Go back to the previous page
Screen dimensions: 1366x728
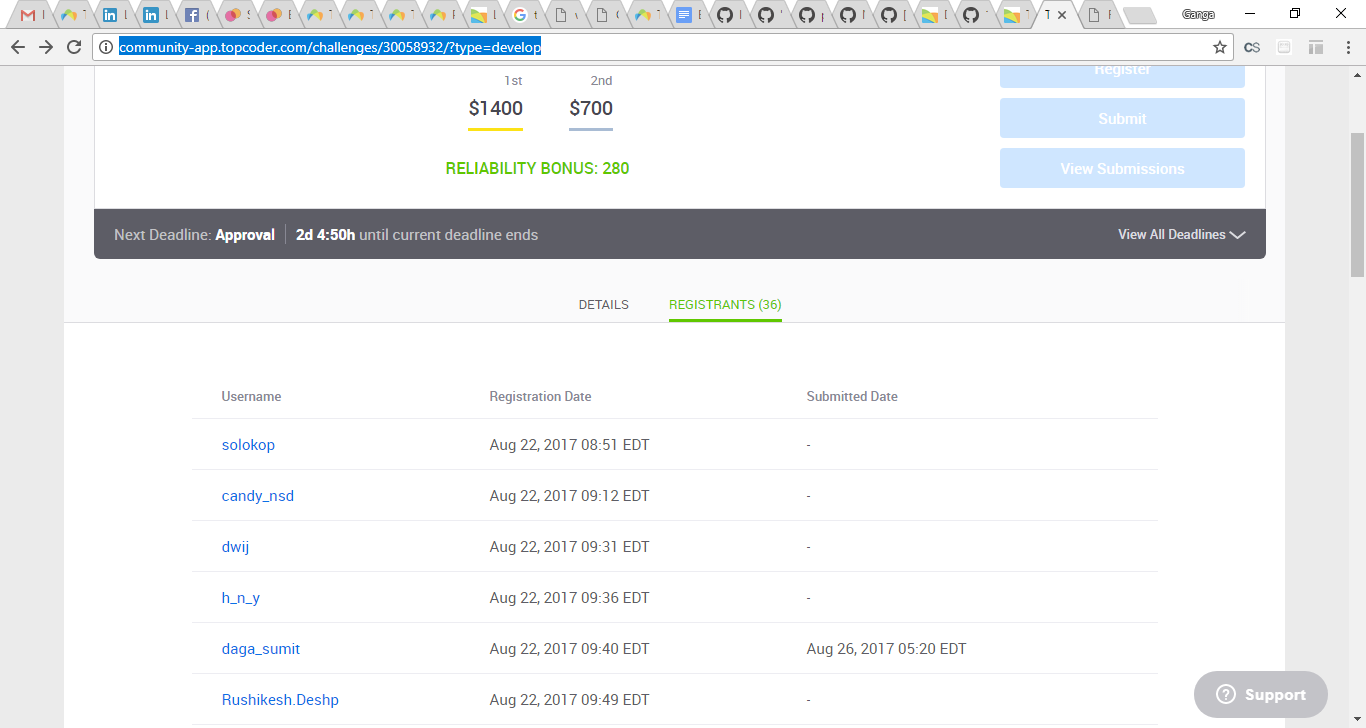coord(18,47)
